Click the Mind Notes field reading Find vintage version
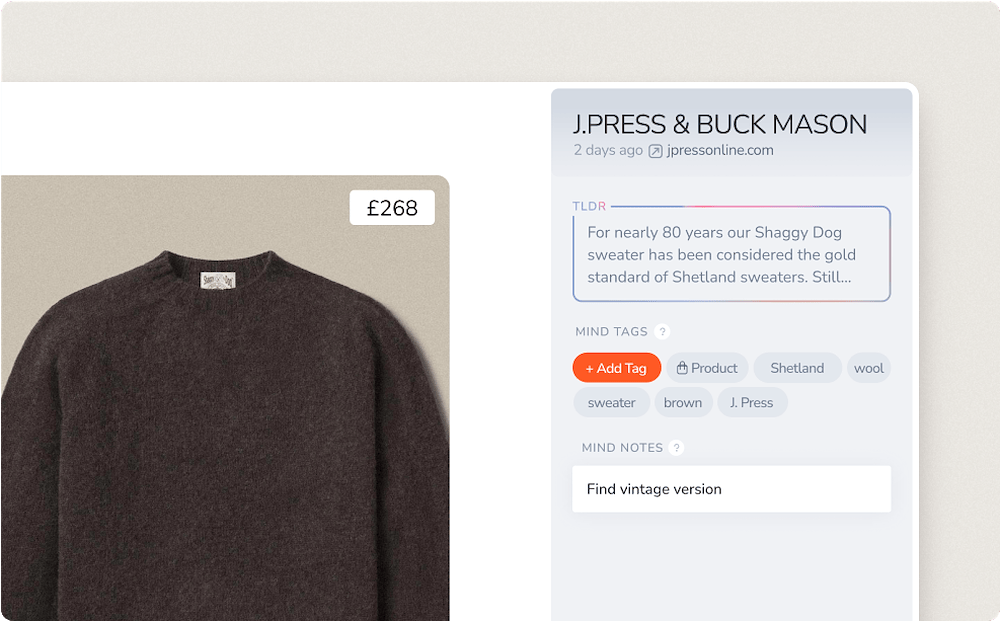This screenshot has height=621, width=1000. [x=731, y=489]
